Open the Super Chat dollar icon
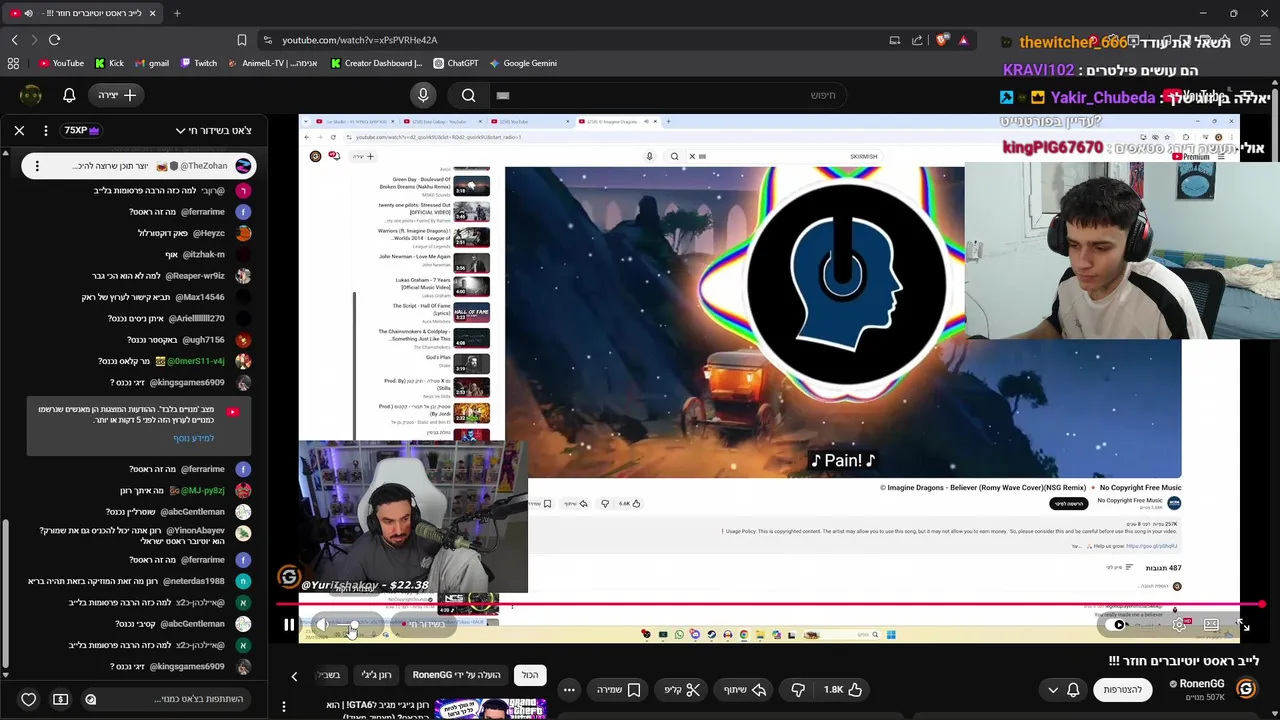This screenshot has height=720, width=1280. (60, 699)
